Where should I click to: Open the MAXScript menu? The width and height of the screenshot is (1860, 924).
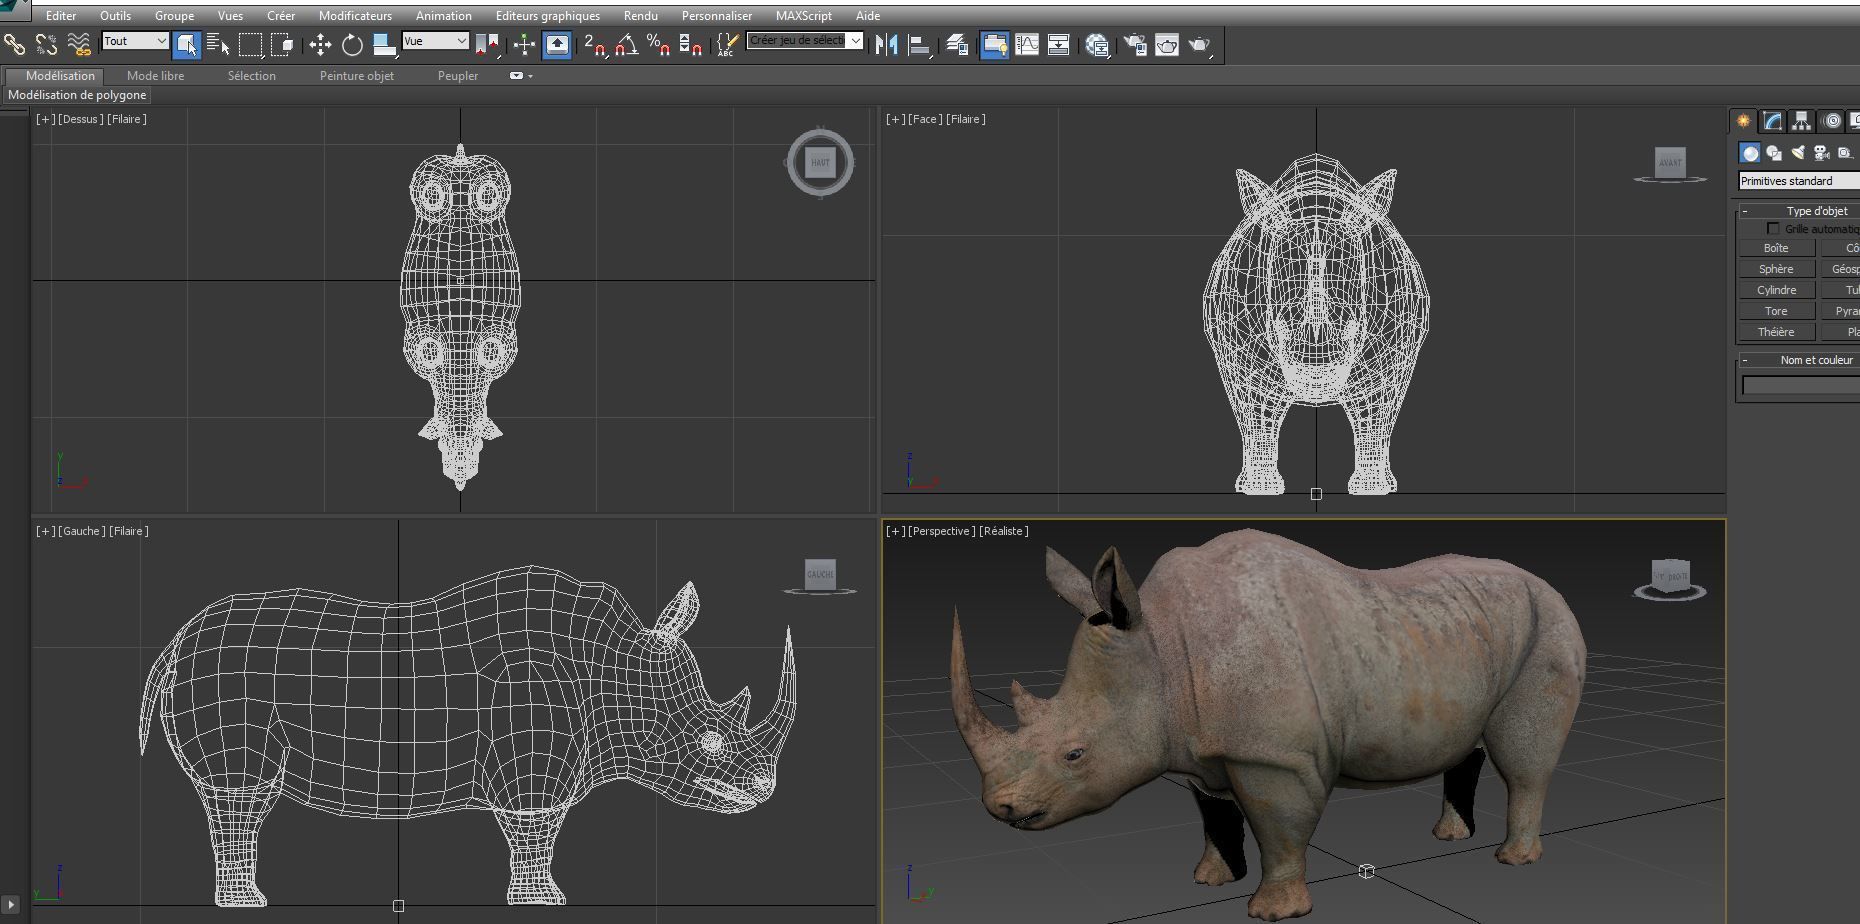point(803,16)
